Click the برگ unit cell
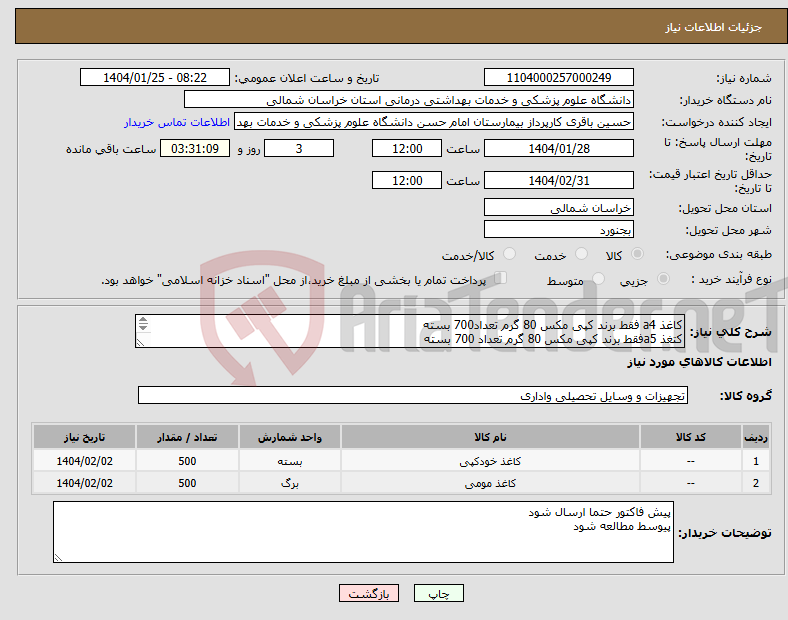 point(290,483)
